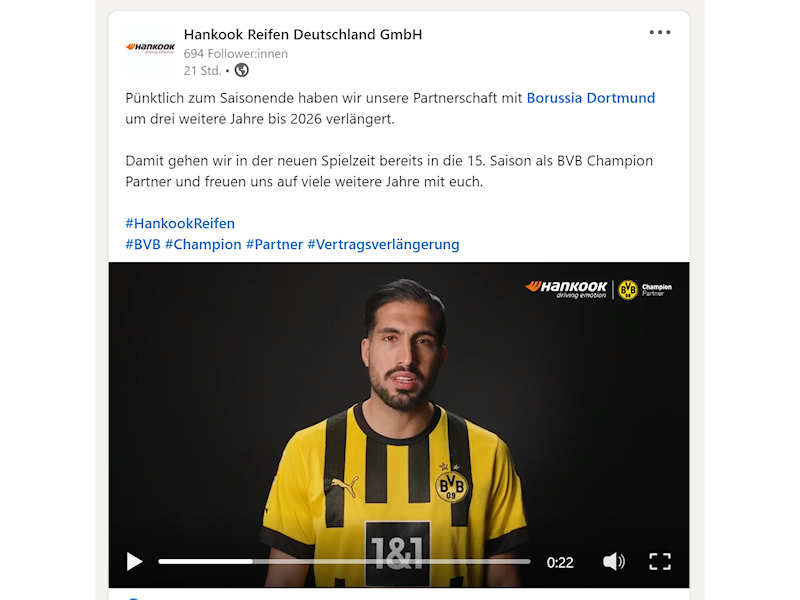Mute the video volume speaker icon
The width and height of the screenshot is (800, 600).
[x=613, y=561]
